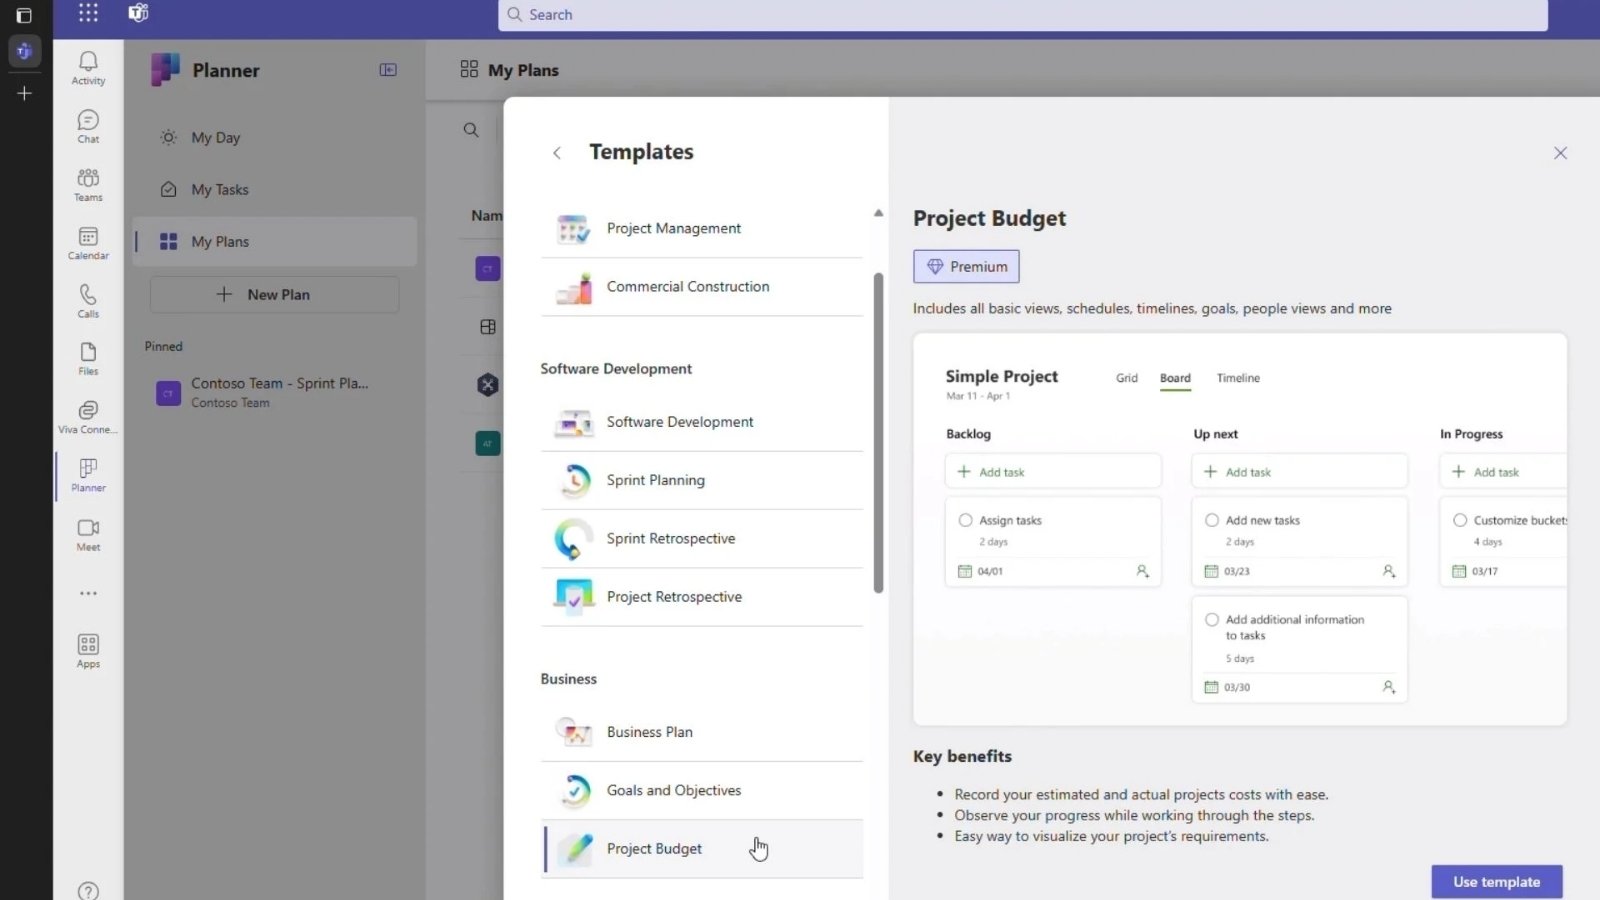Image resolution: width=1600 pixels, height=900 pixels.
Task: Click the window switcher icon at top-left
Action: [24, 15]
